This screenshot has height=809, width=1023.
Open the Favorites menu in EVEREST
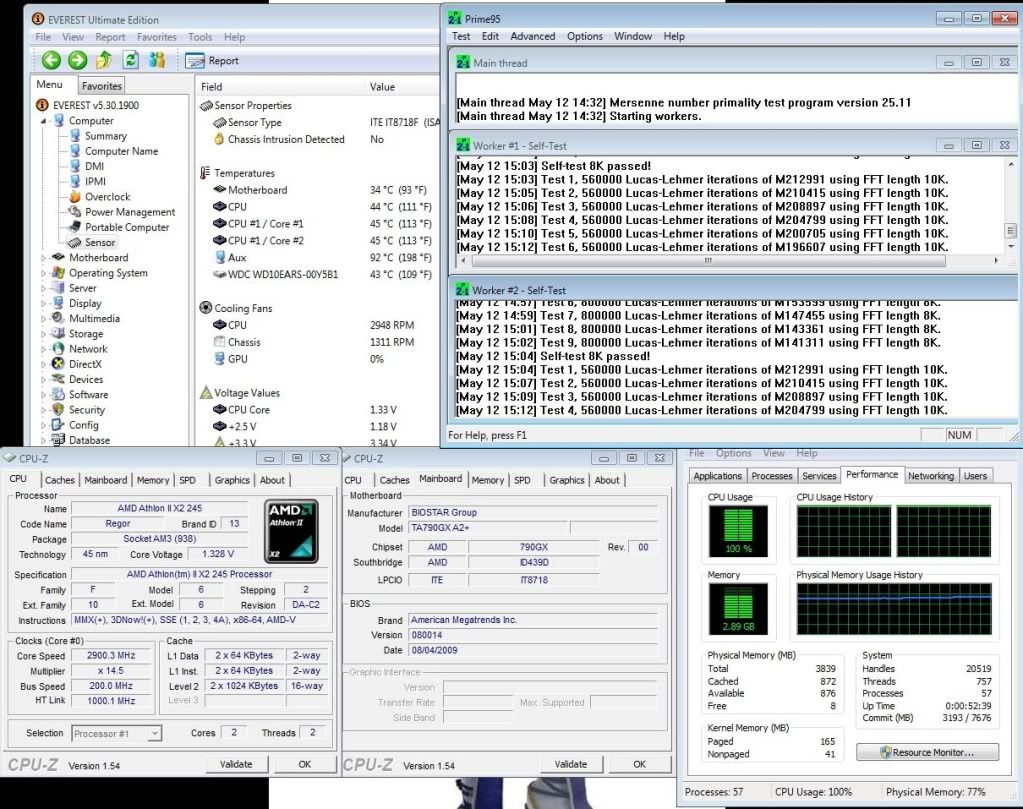pos(157,37)
